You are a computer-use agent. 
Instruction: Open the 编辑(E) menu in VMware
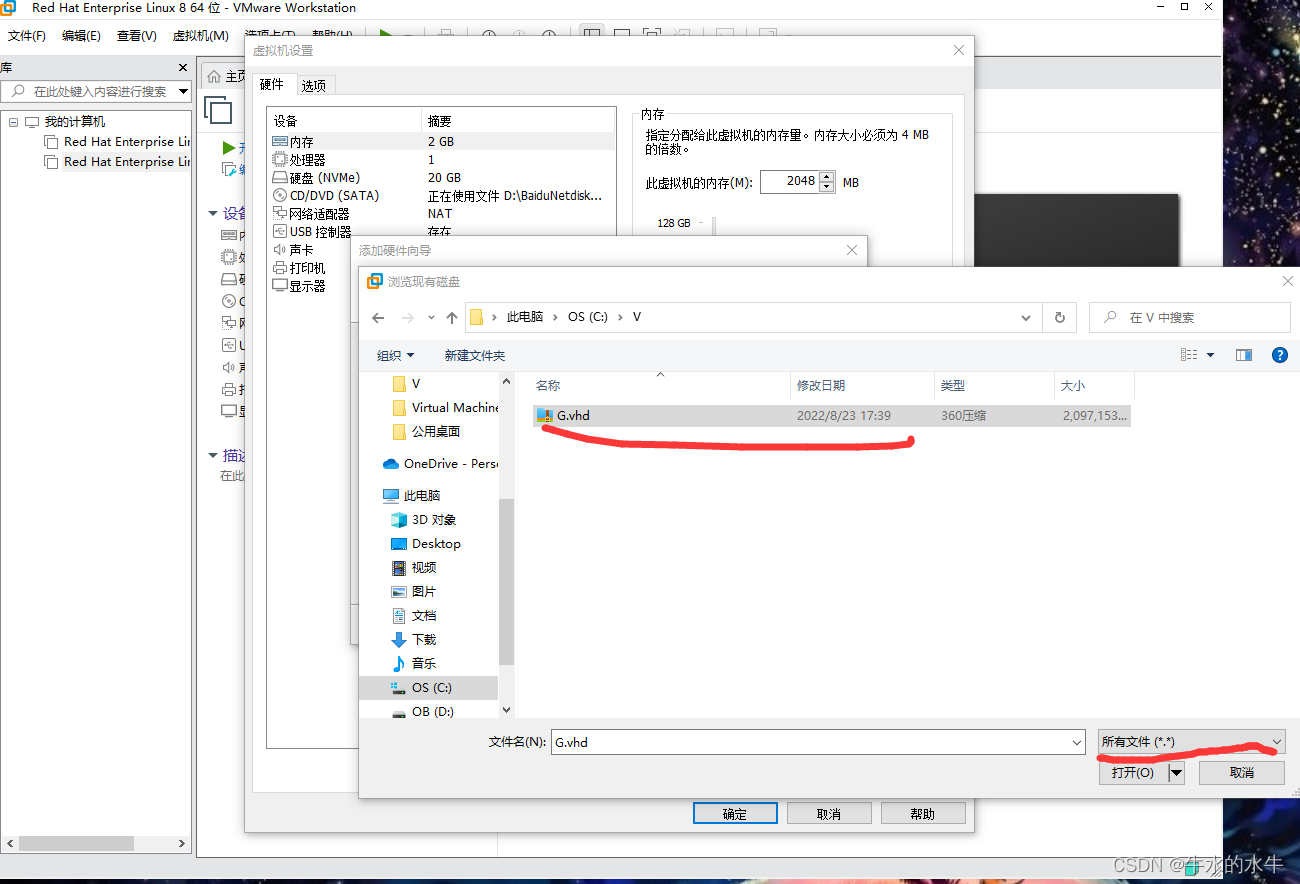[81, 36]
